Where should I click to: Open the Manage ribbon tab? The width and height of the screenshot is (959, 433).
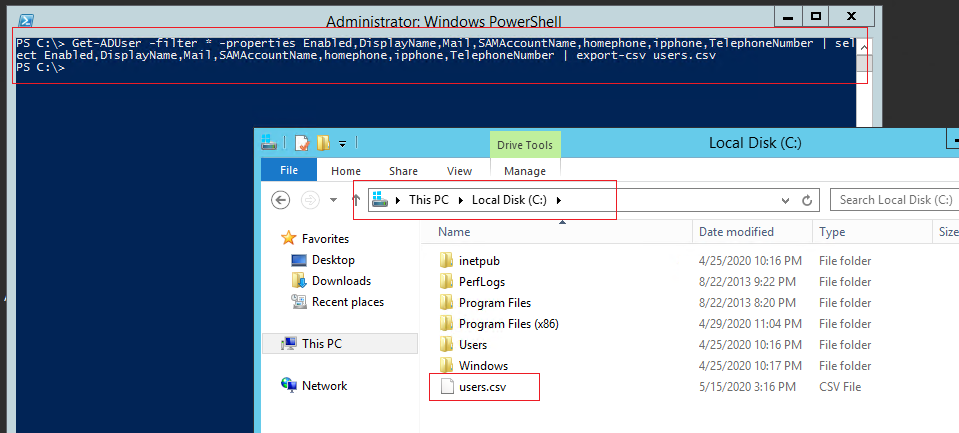(x=525, y=171)
